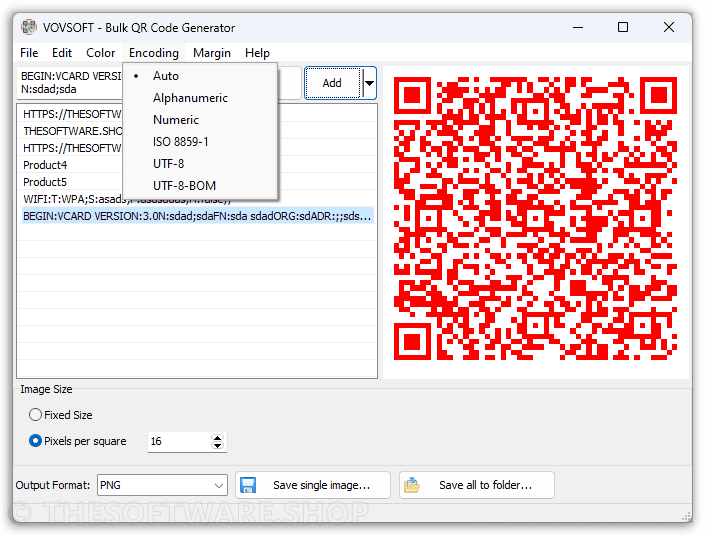Minimize the QR Code Generator window

pos(578,27)
